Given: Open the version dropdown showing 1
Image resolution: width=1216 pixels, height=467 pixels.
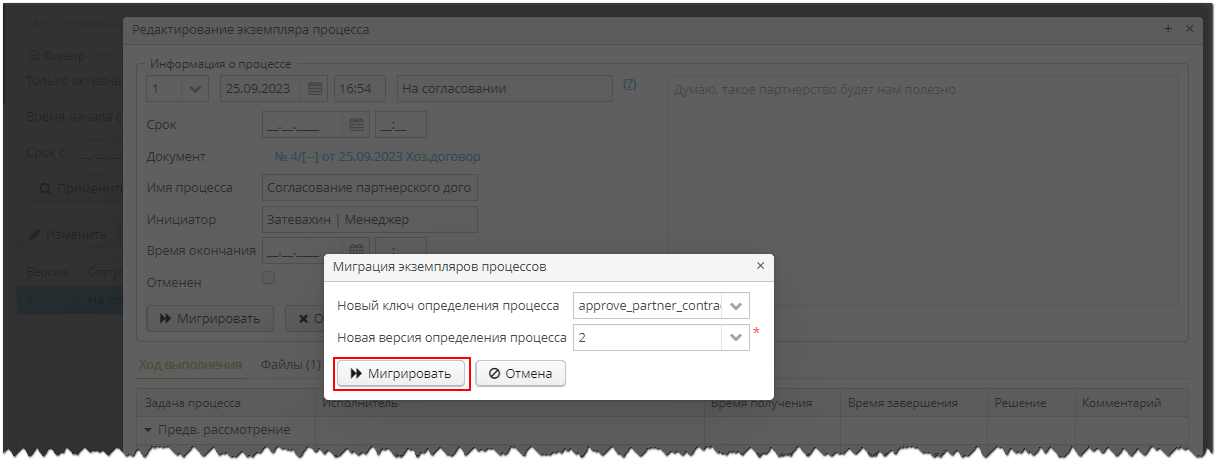Looking at the screenshot, I should (x=193, y=89).
